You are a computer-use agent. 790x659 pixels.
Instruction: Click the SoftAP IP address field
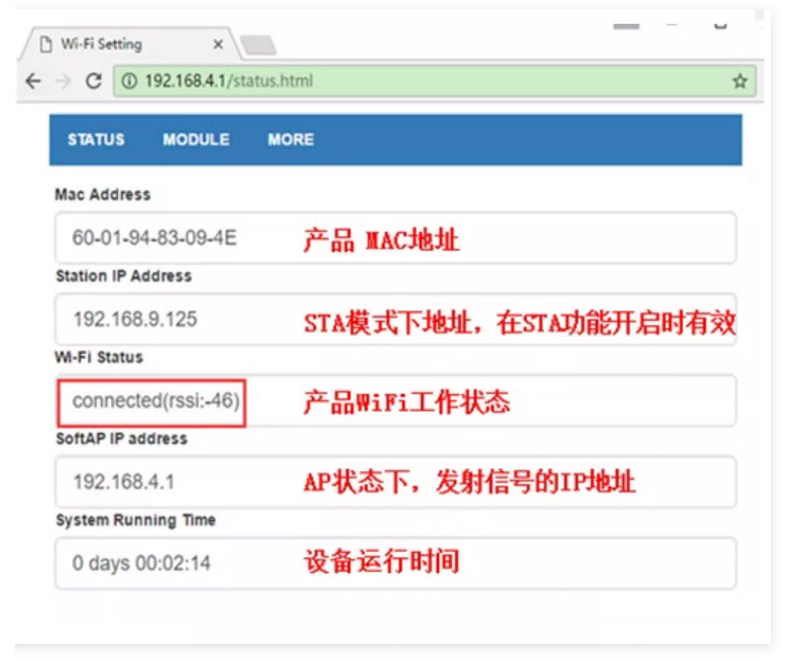(x=396, y=482)
